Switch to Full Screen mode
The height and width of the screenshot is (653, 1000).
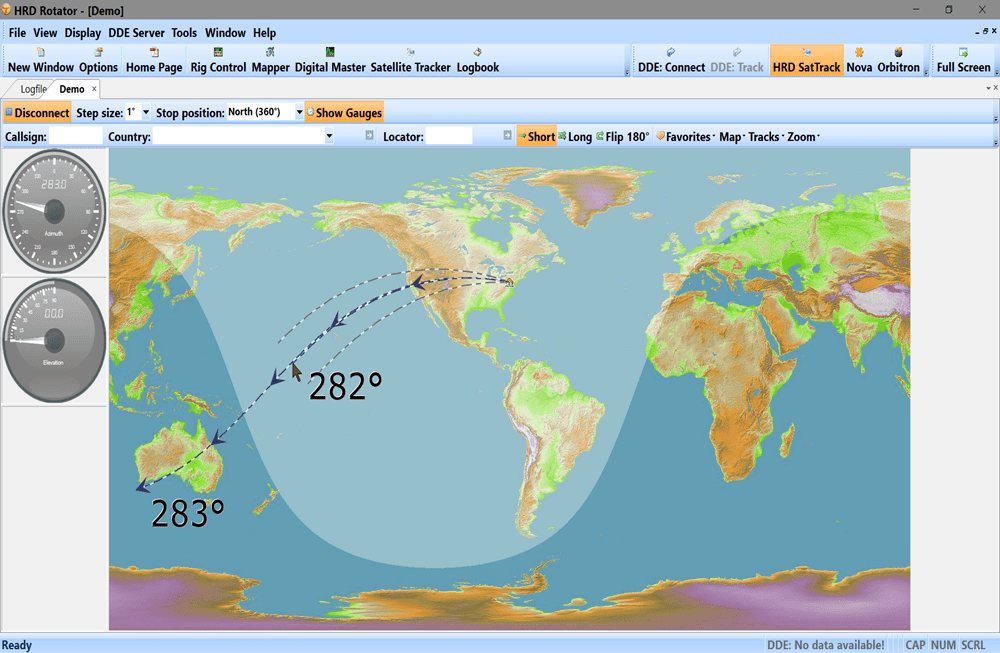point(963,61)
